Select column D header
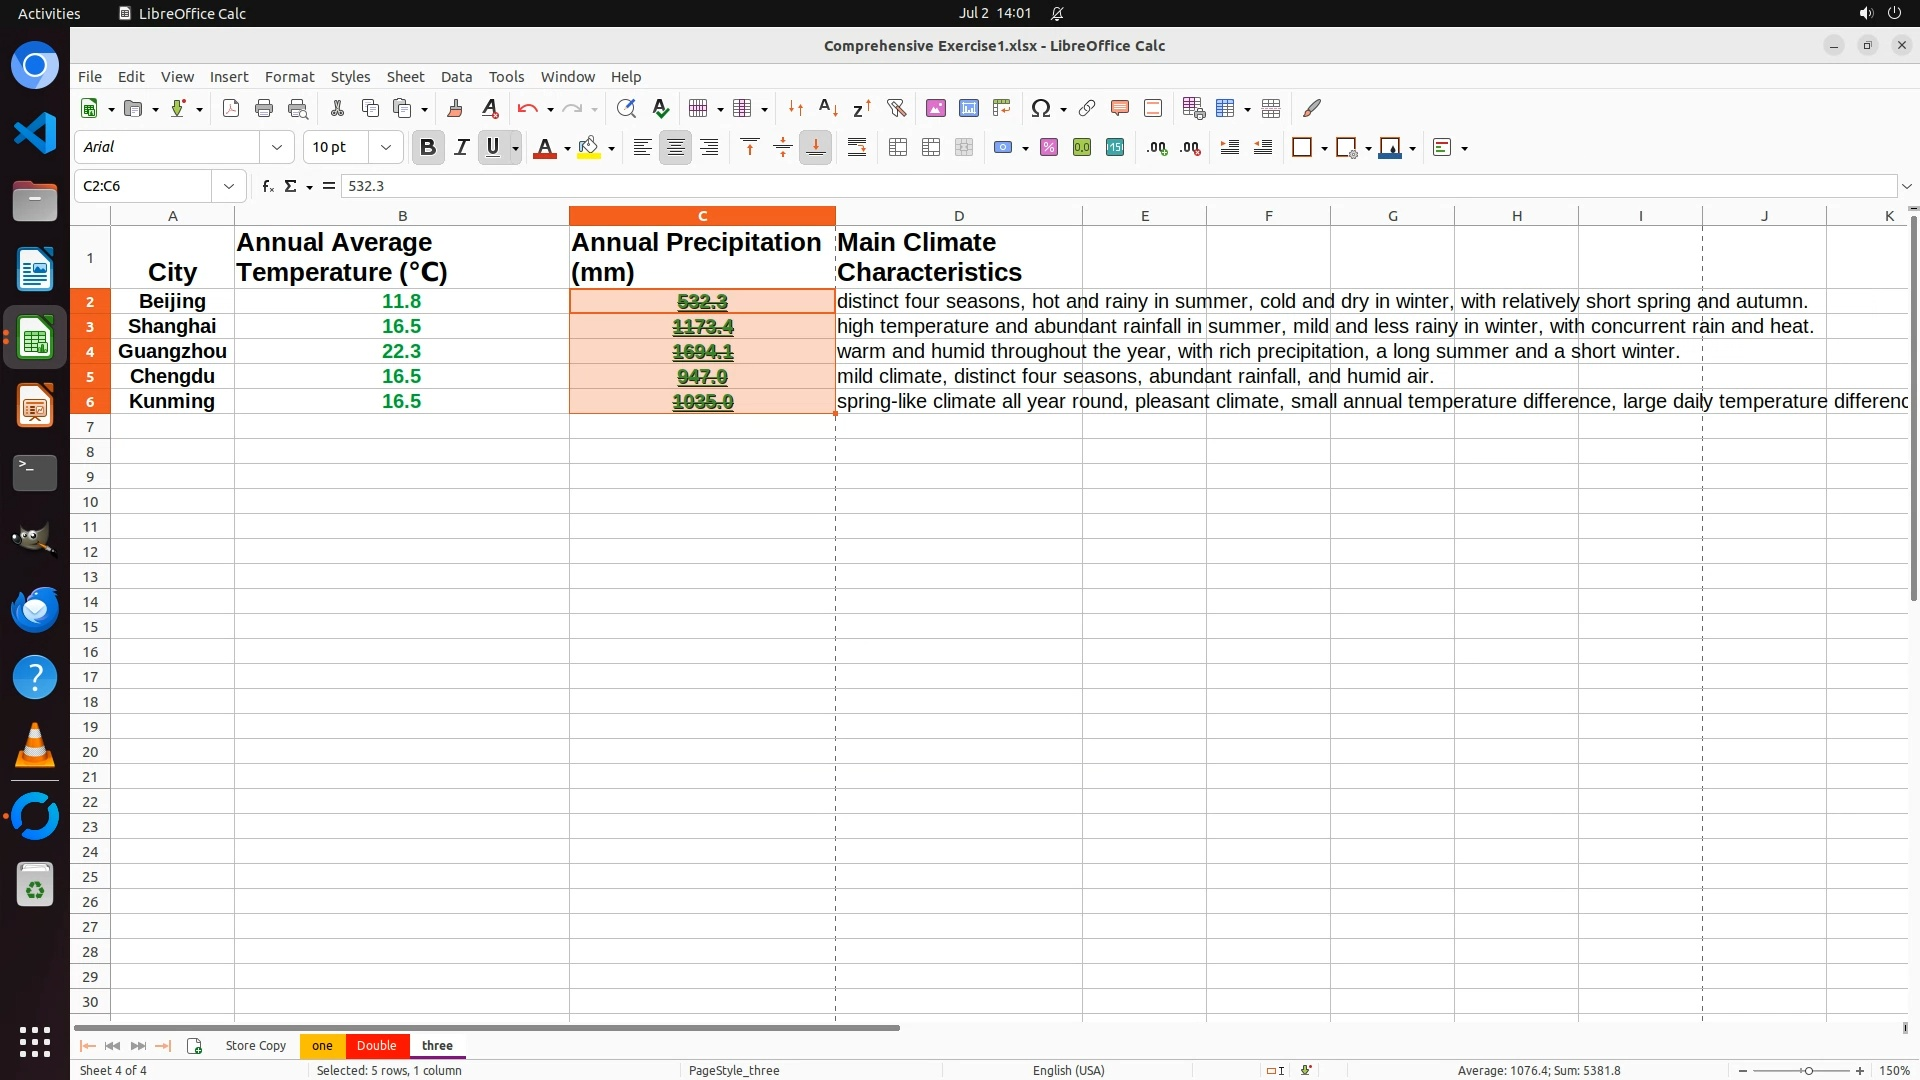 click(958, 216)
